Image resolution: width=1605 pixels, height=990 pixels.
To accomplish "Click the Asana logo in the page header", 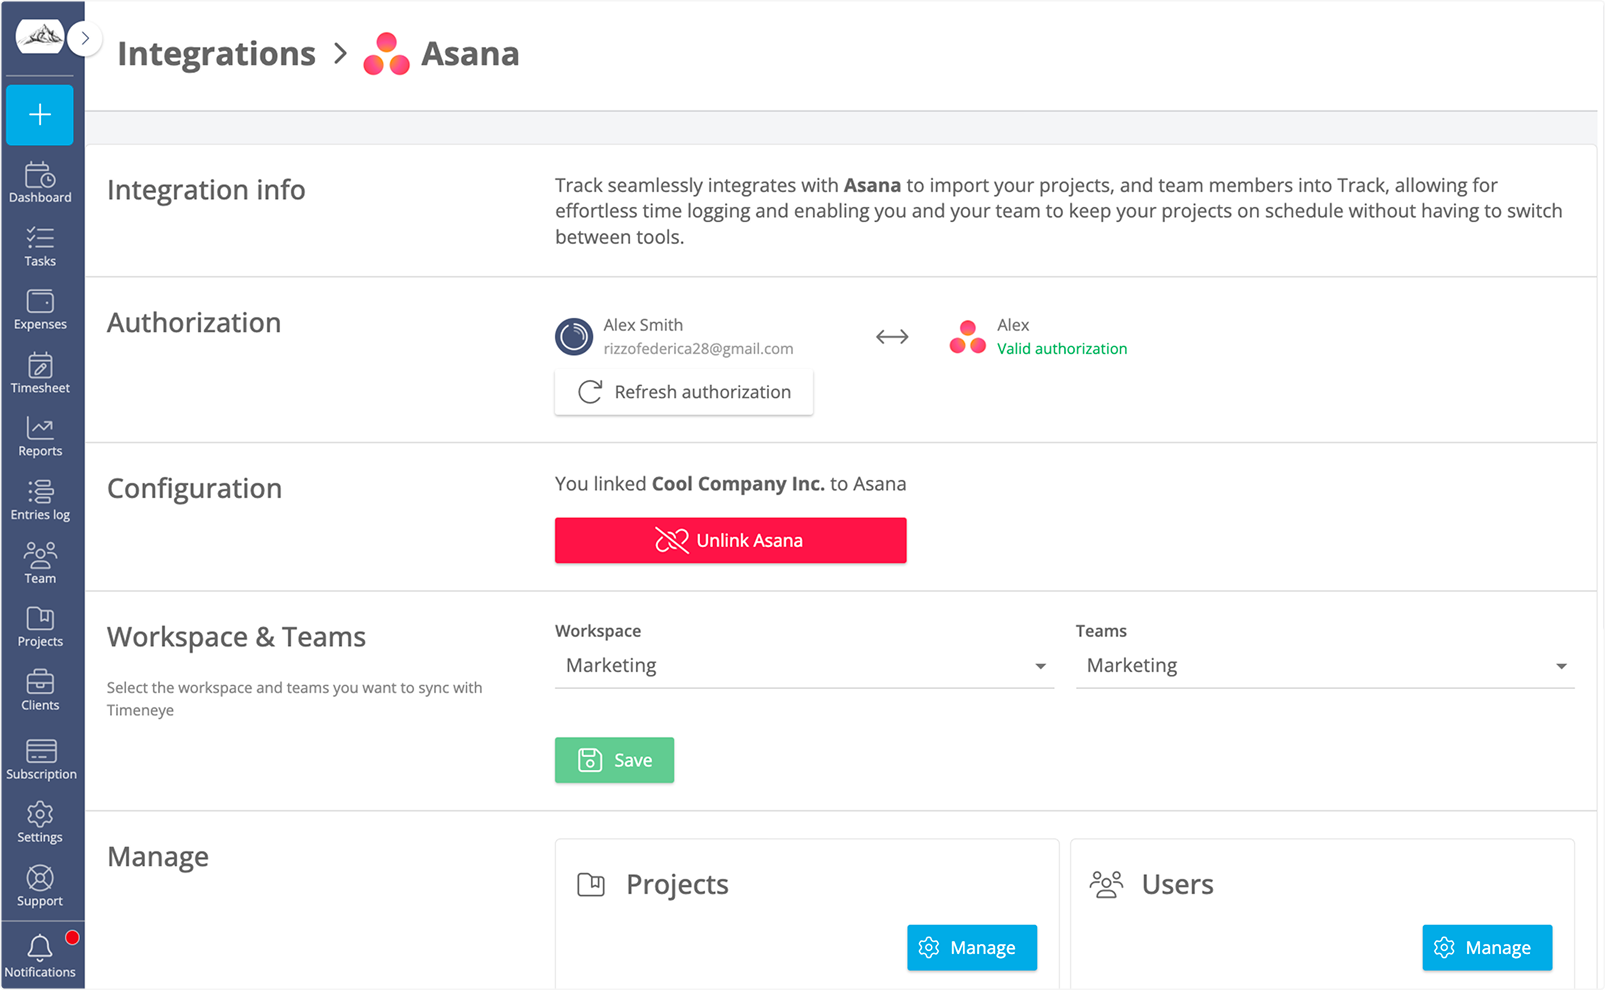I will click(x=387, y=54).
